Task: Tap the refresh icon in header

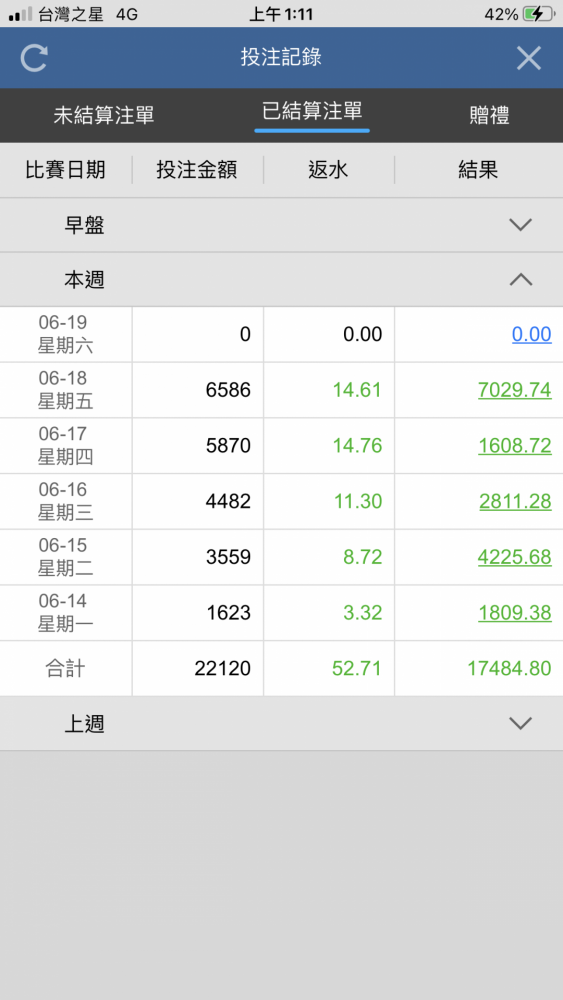Action: point(34,57)
